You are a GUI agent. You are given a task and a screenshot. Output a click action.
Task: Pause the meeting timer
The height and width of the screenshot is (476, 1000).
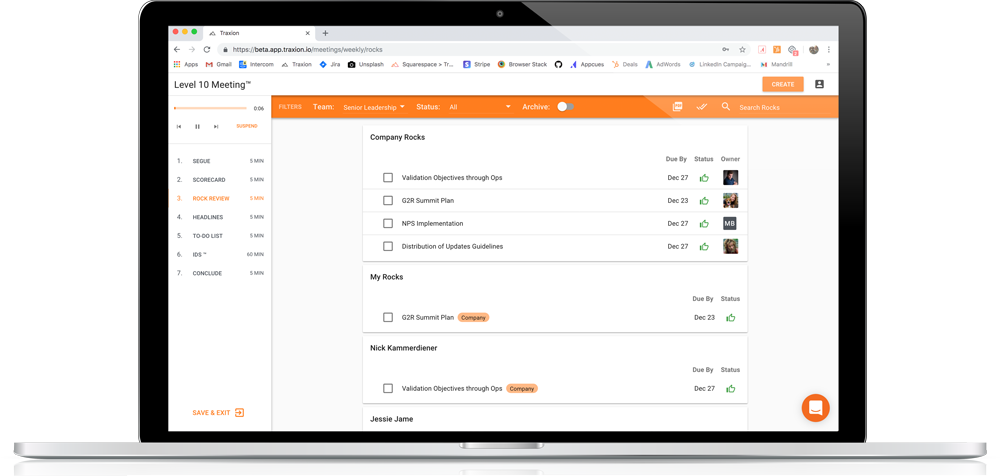point(197,127)
